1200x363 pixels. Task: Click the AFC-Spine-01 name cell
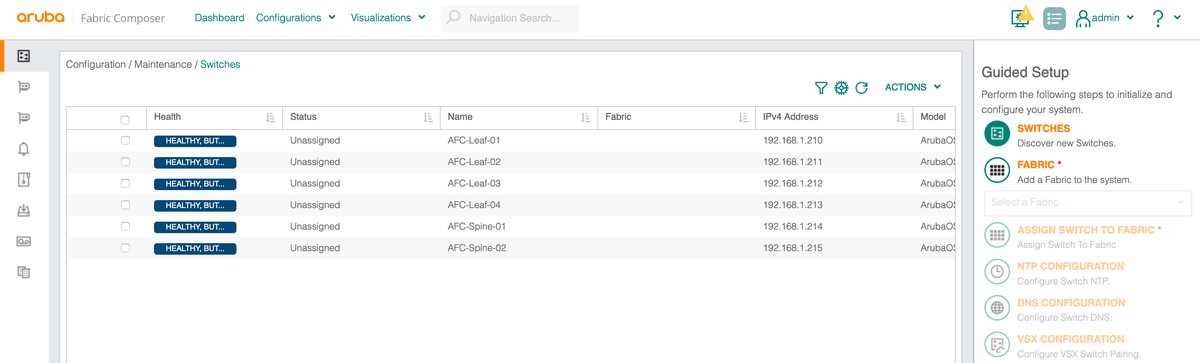(477, 226)
